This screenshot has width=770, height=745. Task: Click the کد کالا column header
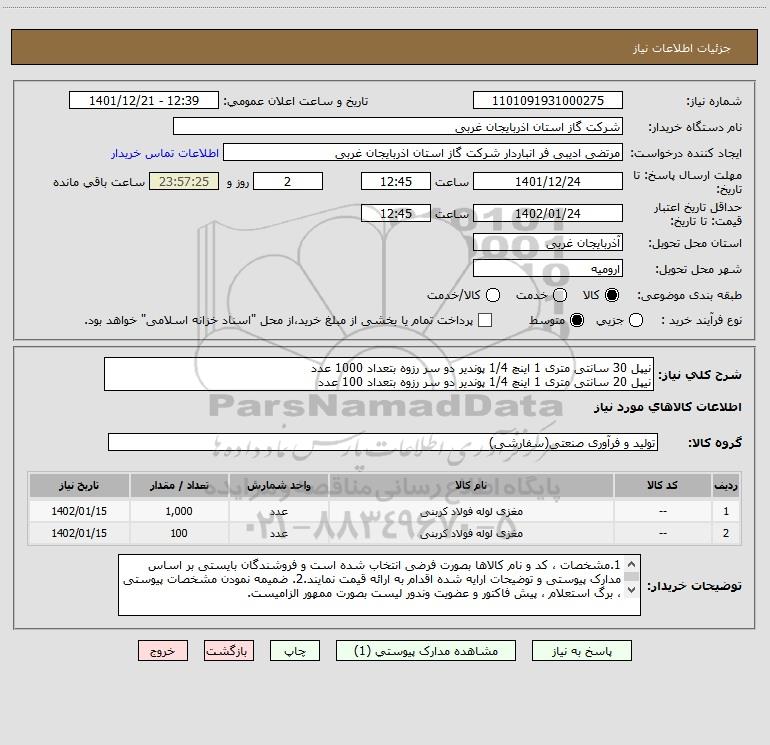click(662, 485)
